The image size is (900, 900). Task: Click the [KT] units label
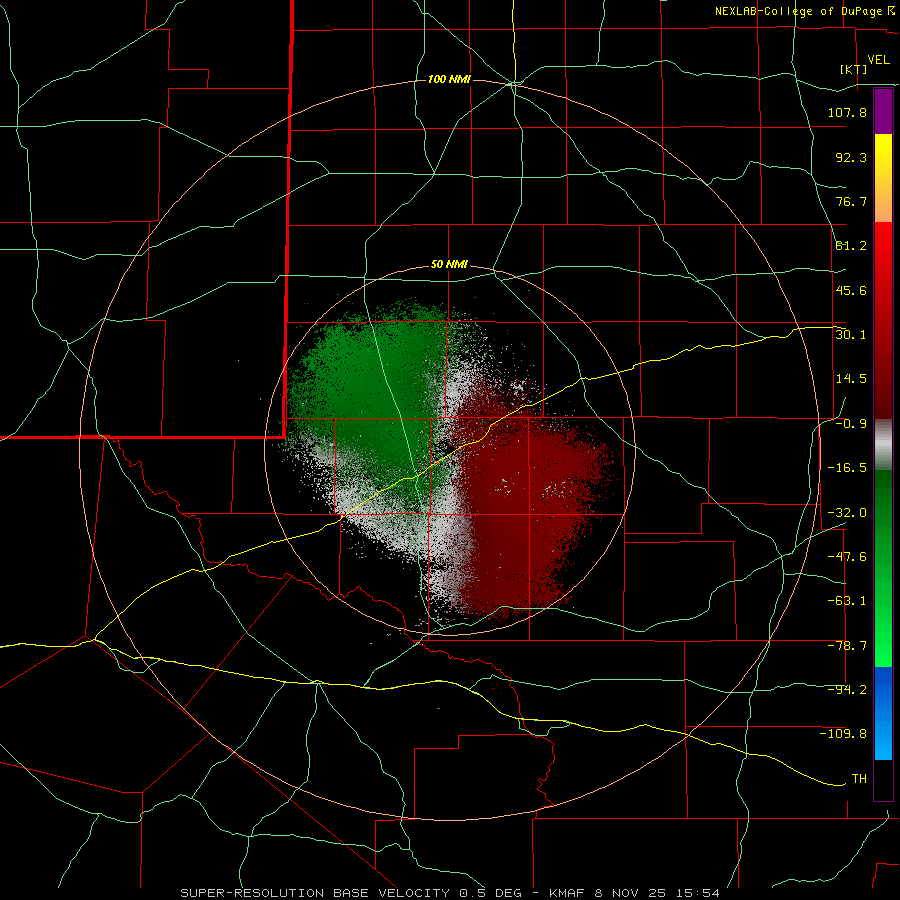(x=854, y=69)
